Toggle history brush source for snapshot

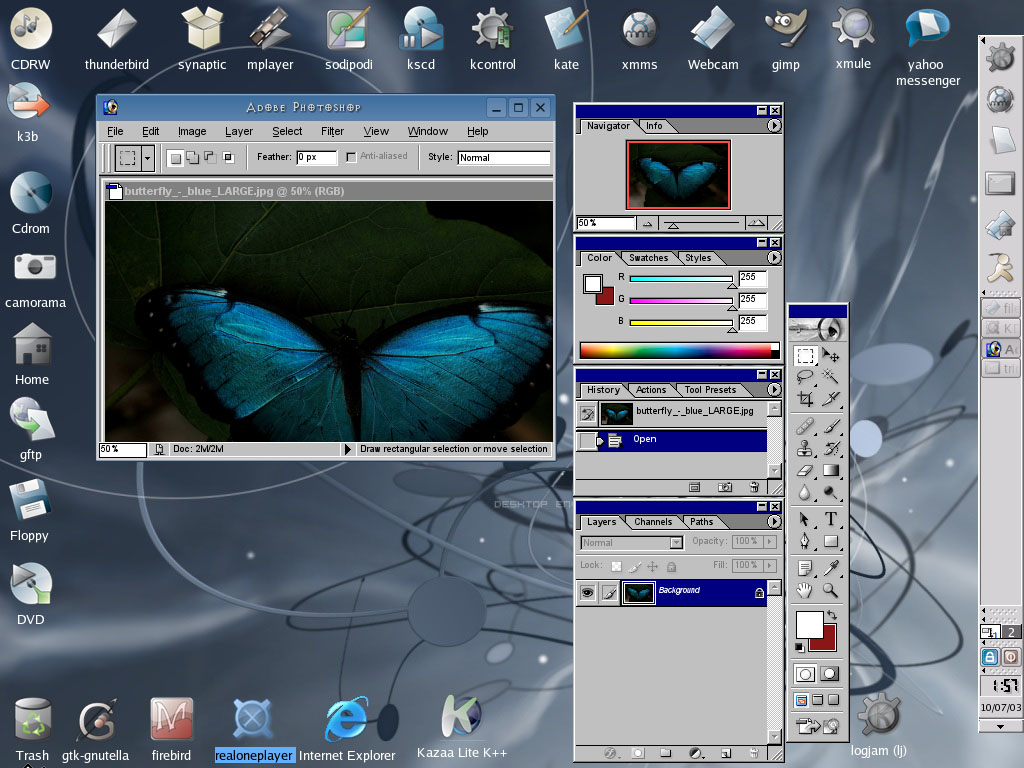587,414
